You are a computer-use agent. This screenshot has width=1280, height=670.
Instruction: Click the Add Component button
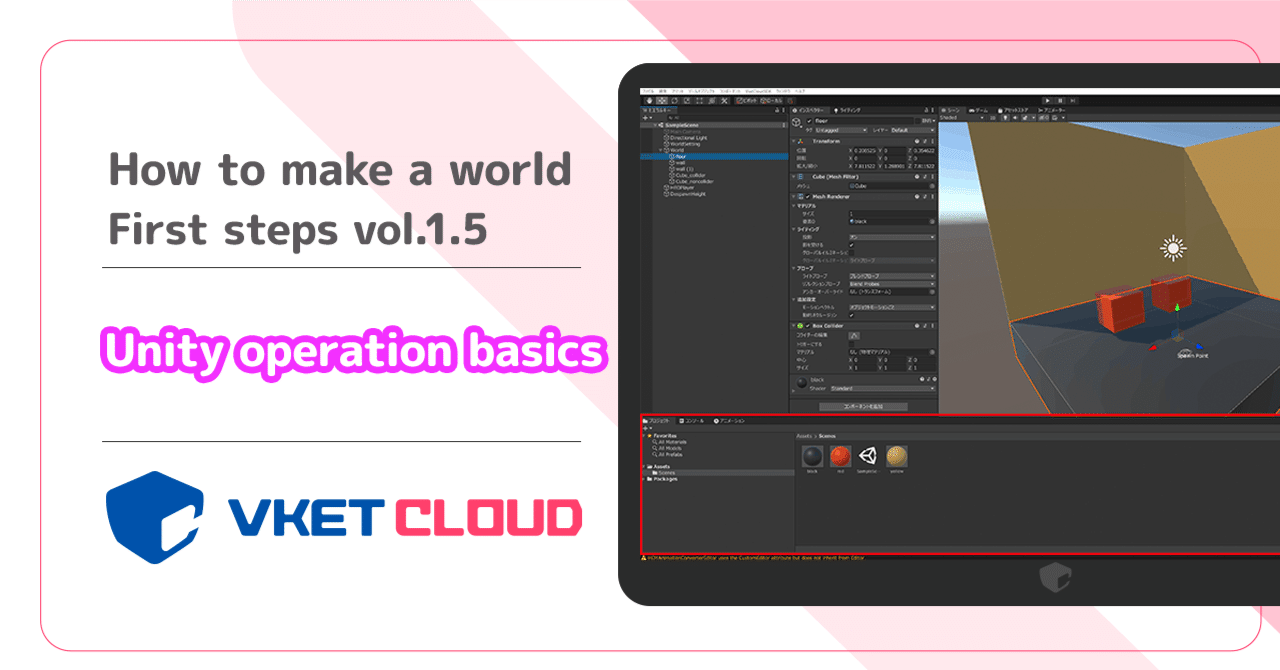pyautogui.click(x=865, y=405)
